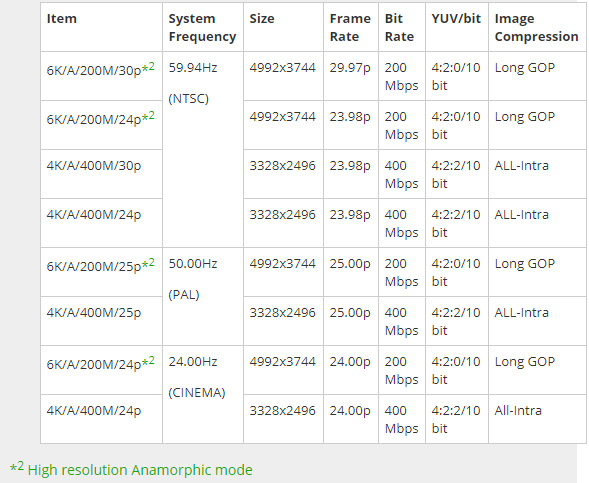
Task: Click the 25.00p cell in the 4992x3744 row
Action: coord(351,272)
